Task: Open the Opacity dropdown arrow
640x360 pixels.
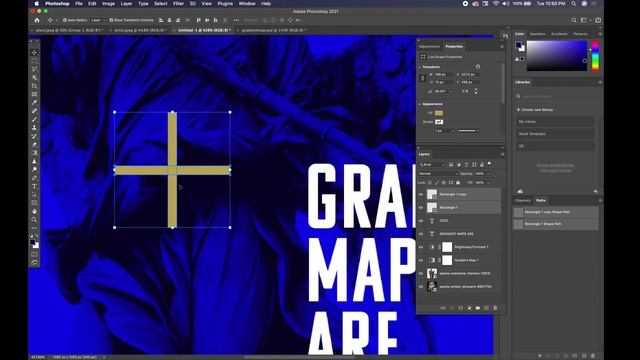Action: tap(488, 173)
